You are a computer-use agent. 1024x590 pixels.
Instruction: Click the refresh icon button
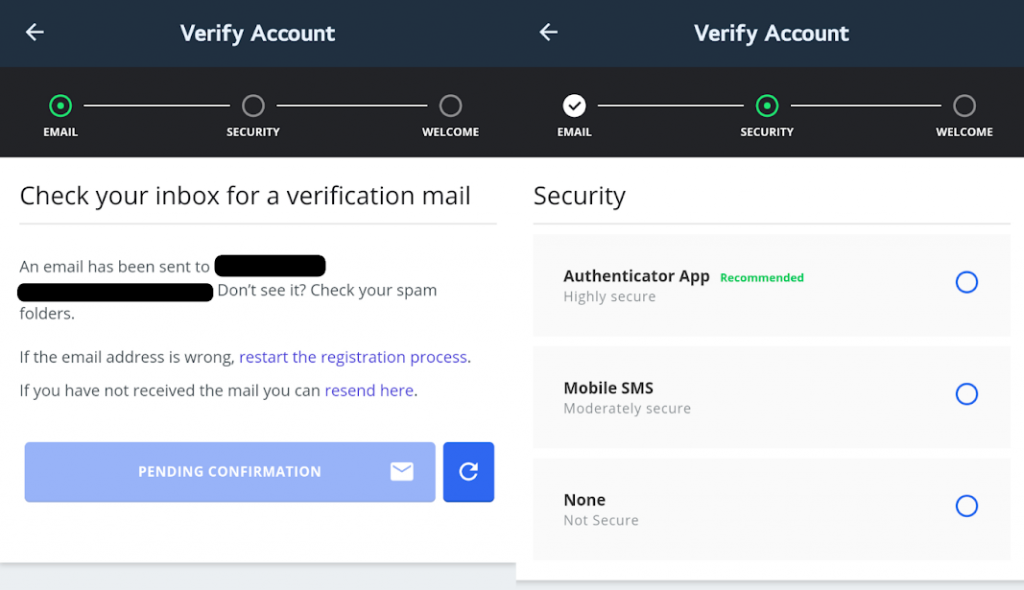click(x=468, y=472)
